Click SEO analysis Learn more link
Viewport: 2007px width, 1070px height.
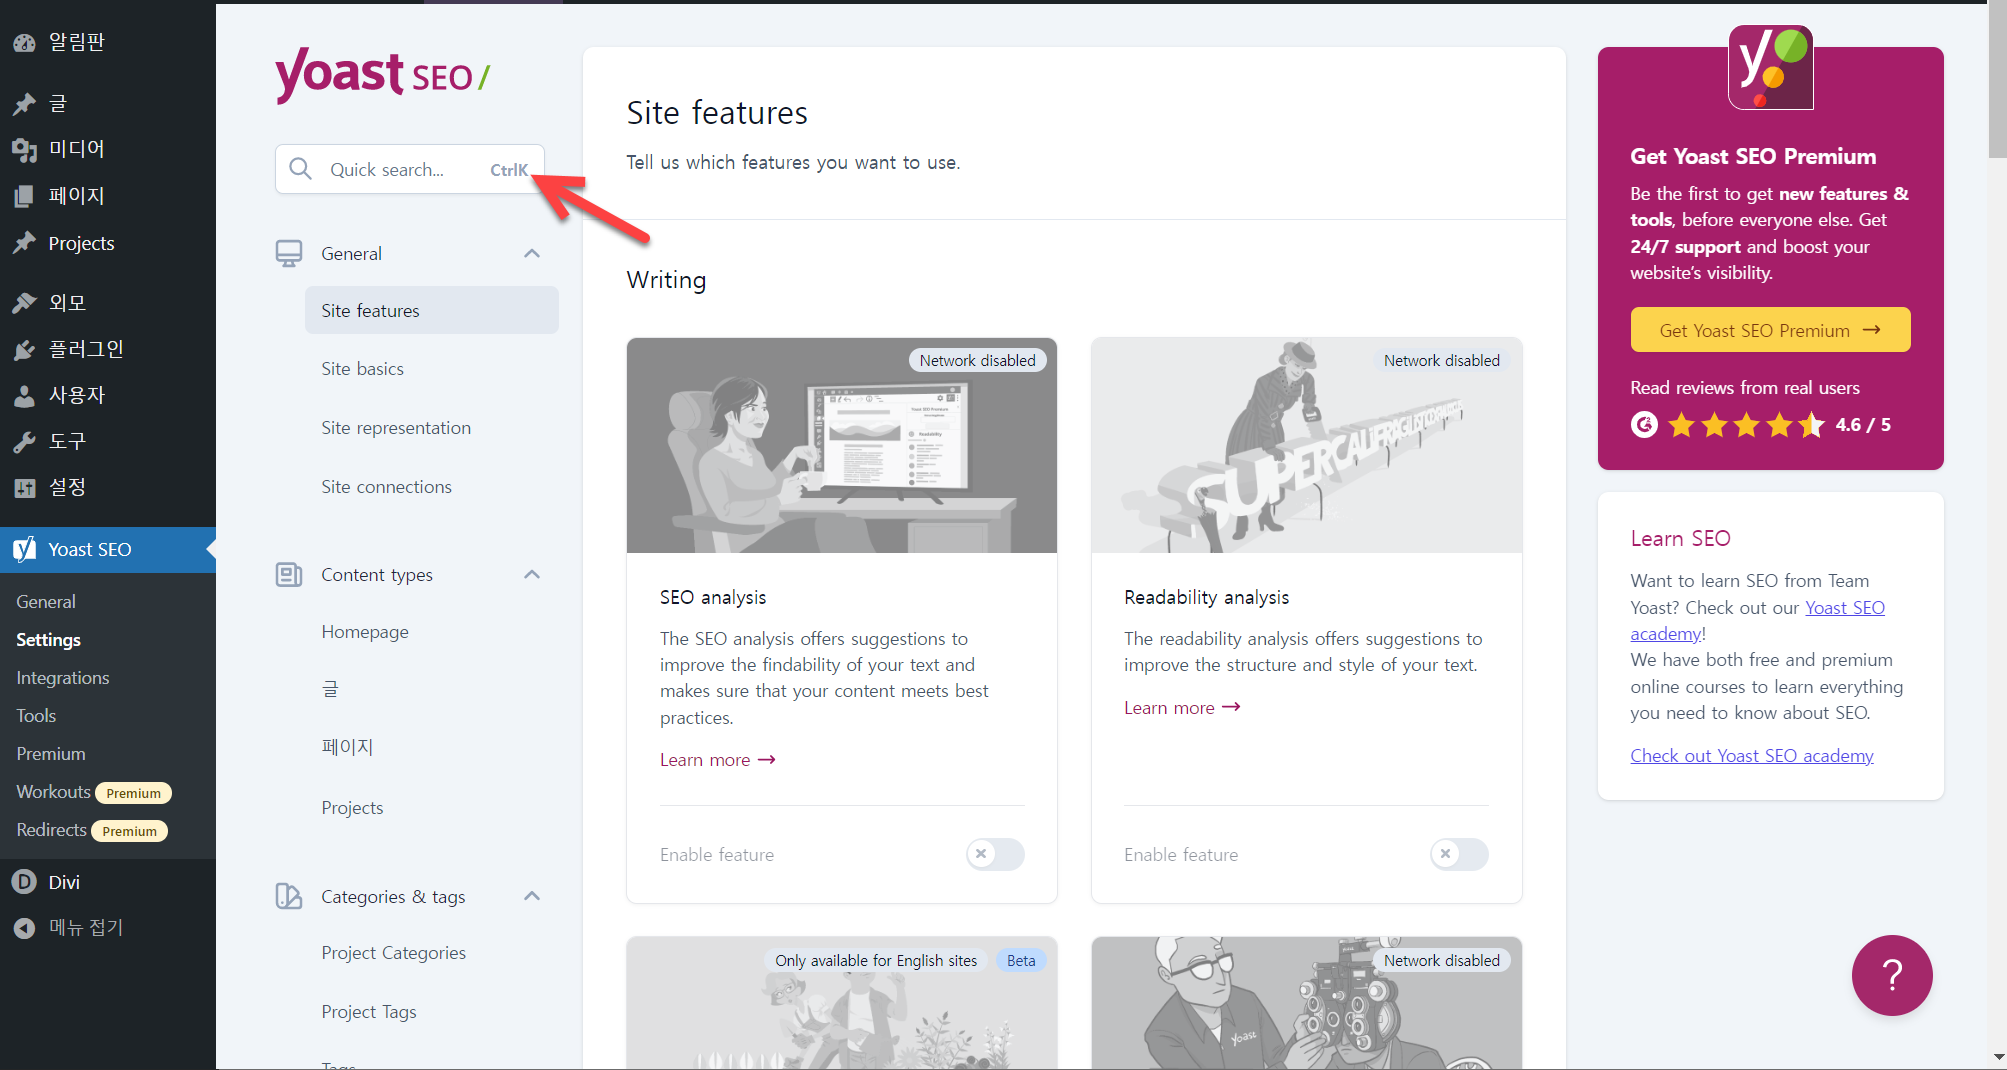click(717, 760)
